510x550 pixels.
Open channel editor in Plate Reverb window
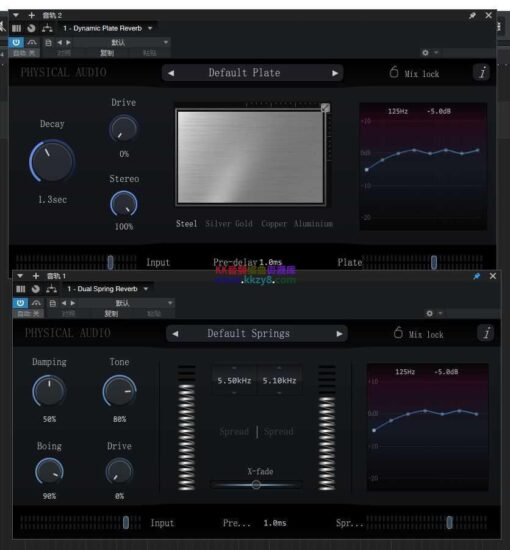16,28
